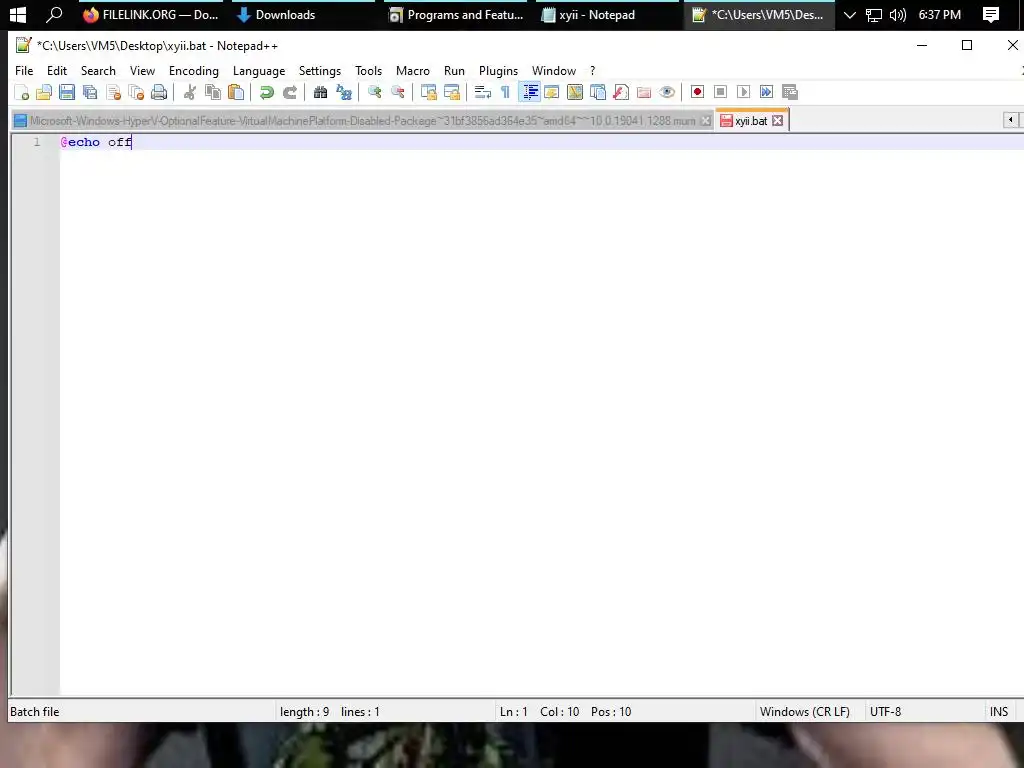Redo the last undone edit

tap(289, 92)
